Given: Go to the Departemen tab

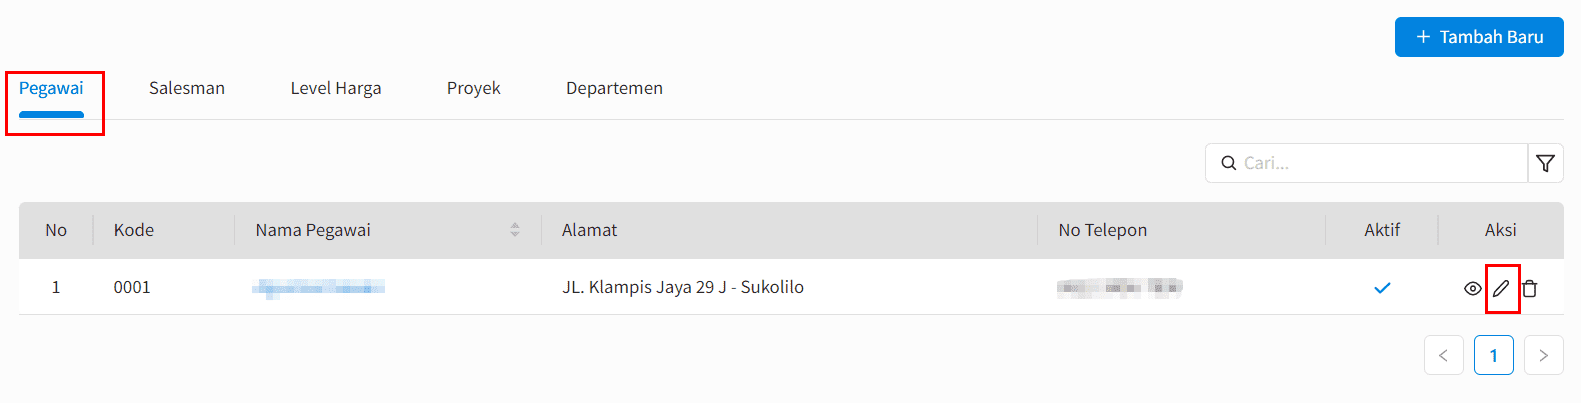Looking at the screenshot, I should click(614, 88).
